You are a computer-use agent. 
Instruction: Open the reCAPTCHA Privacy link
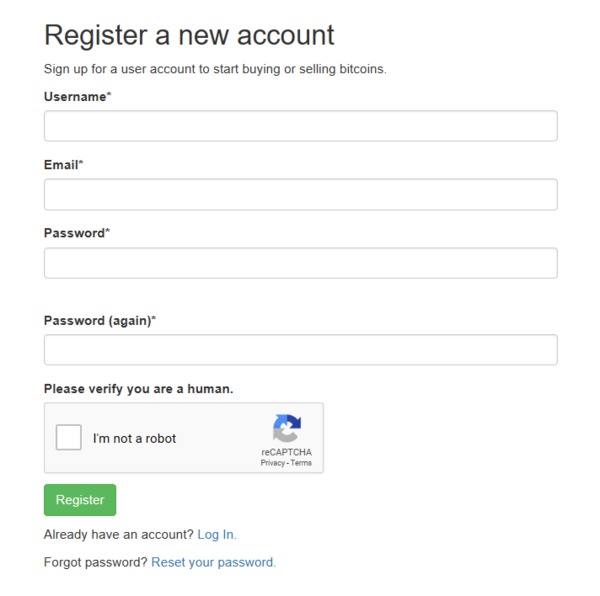(x=272, y=463)
